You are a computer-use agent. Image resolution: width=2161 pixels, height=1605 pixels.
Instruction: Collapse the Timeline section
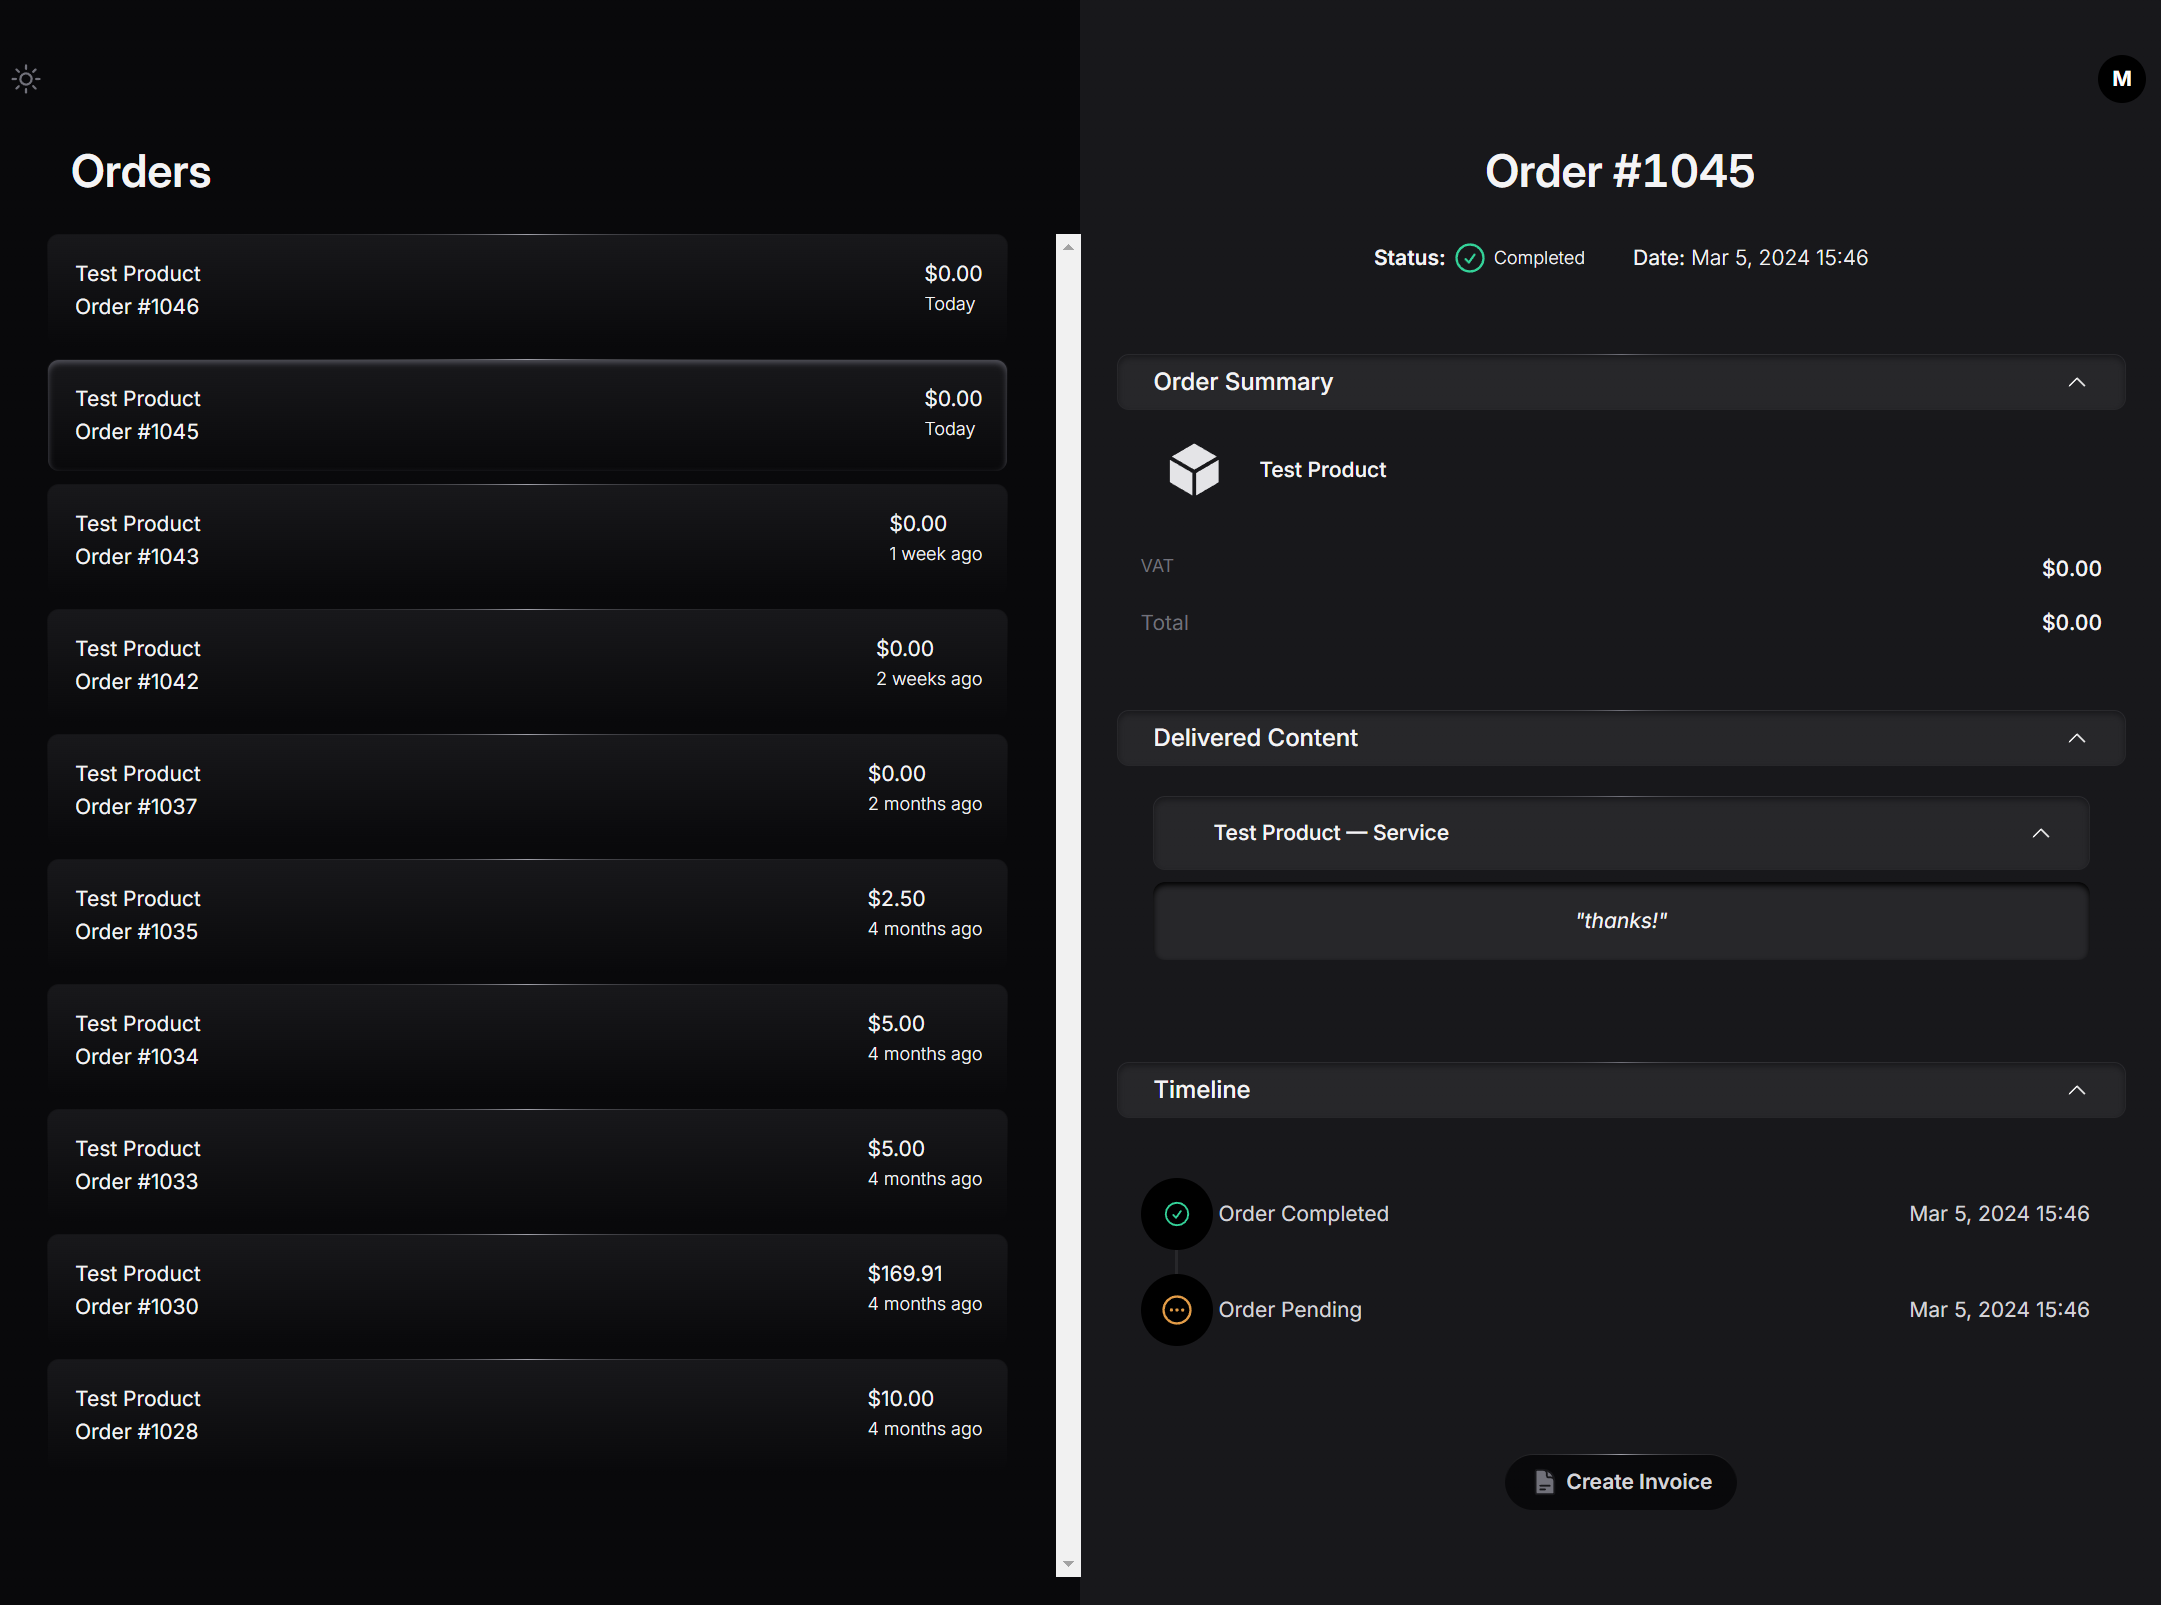[x=2076, y=1090]
